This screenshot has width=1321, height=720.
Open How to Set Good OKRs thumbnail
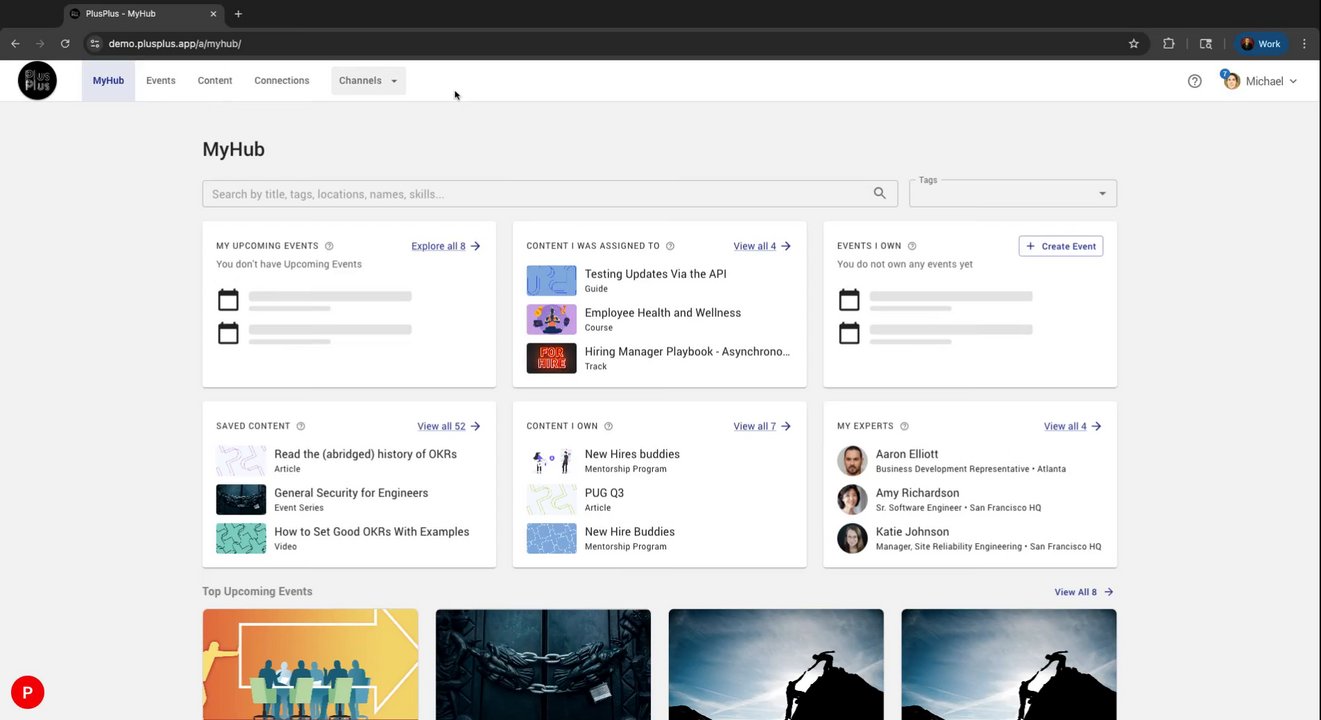(x=241, y=538)
